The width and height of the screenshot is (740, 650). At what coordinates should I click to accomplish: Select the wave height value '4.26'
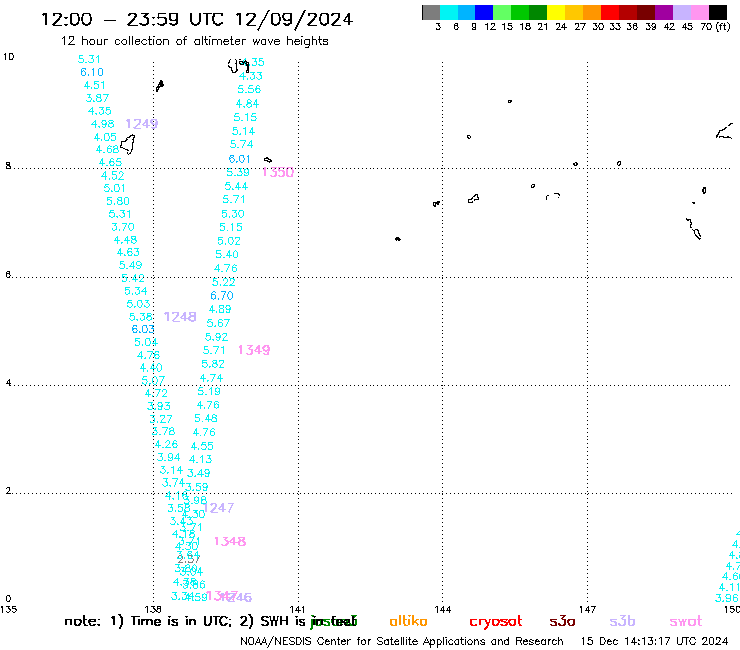coord(166,445)
